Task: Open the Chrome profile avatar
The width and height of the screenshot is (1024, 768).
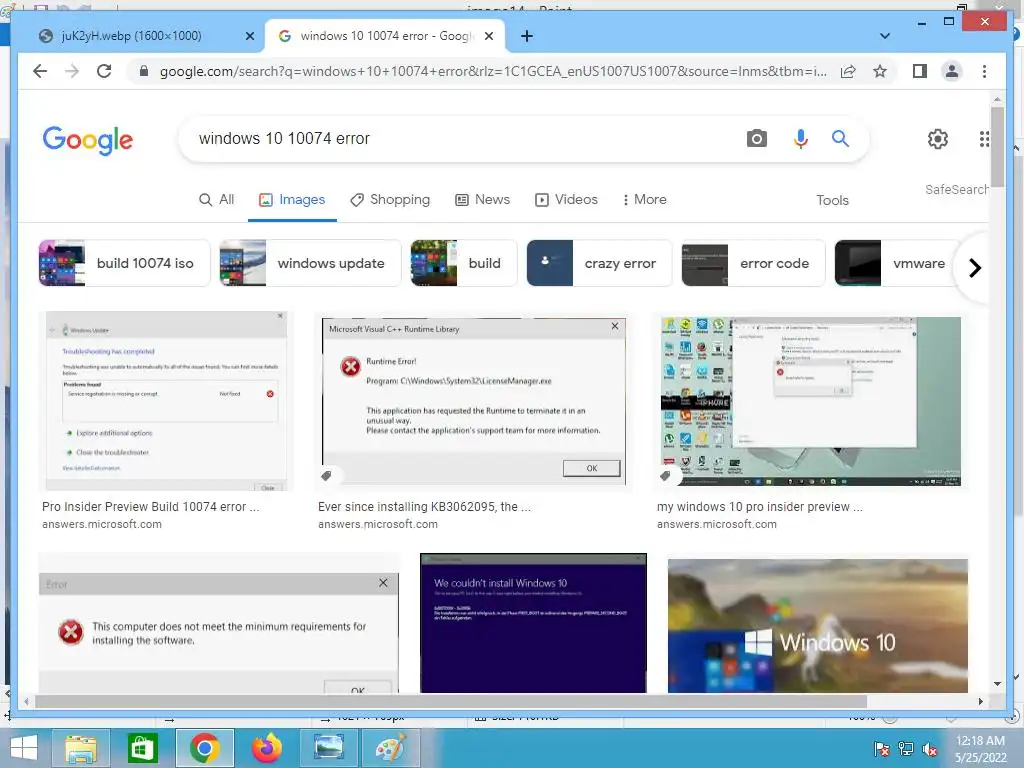Action: tap(952, 71)
